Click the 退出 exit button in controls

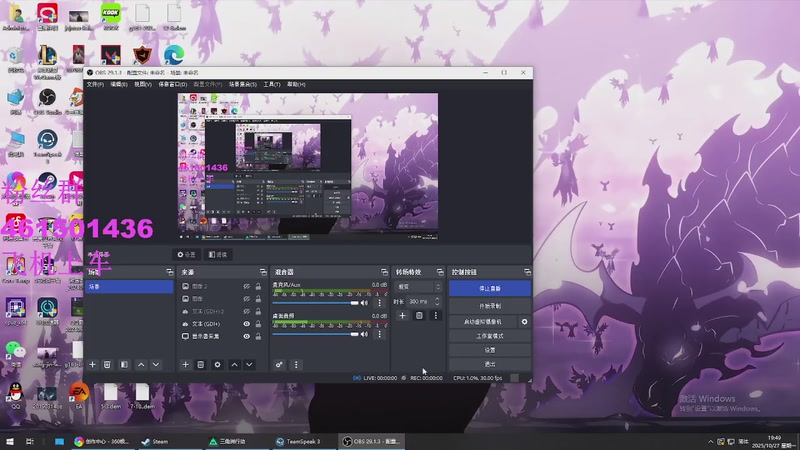click(x=490, y=364)
